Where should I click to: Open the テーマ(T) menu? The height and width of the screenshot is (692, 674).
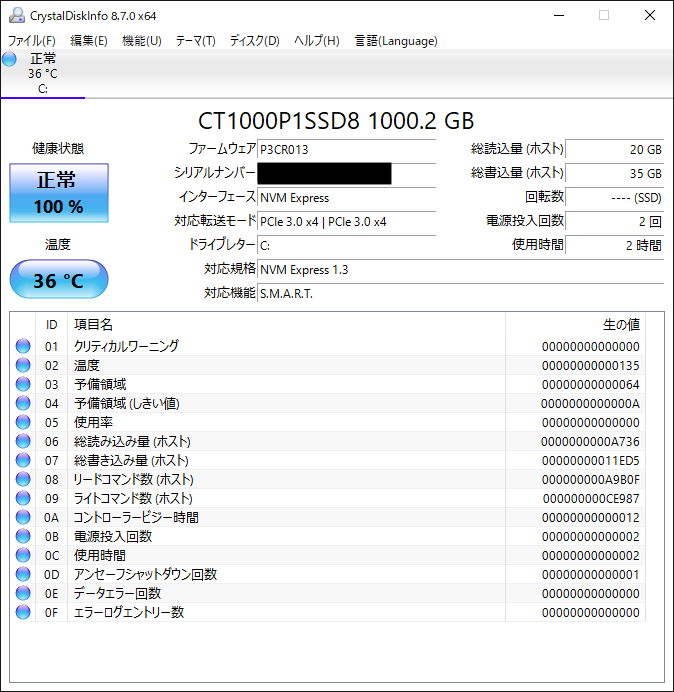(196, 41)
